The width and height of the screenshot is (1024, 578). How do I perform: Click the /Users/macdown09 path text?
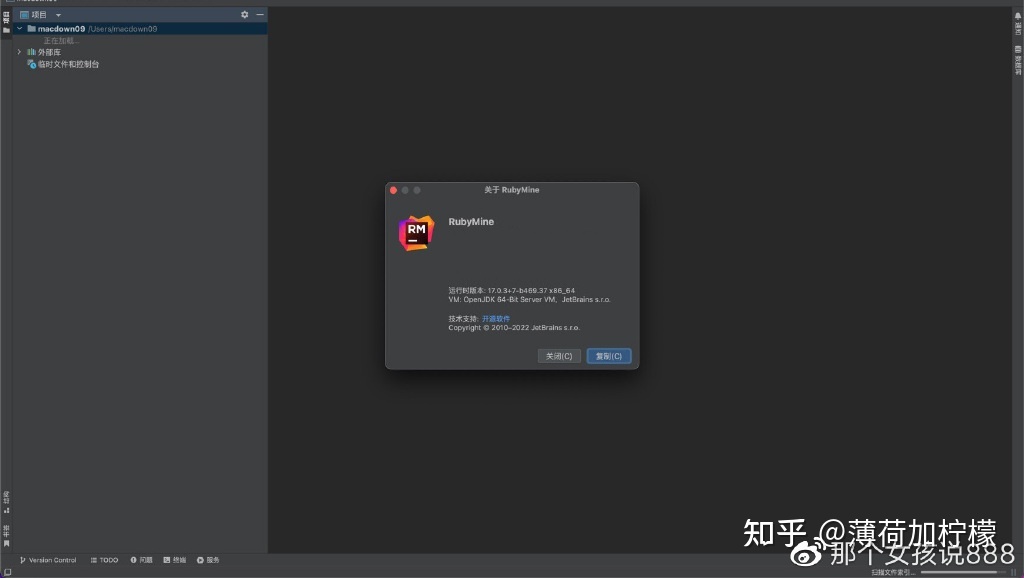(x=123, y=29)
